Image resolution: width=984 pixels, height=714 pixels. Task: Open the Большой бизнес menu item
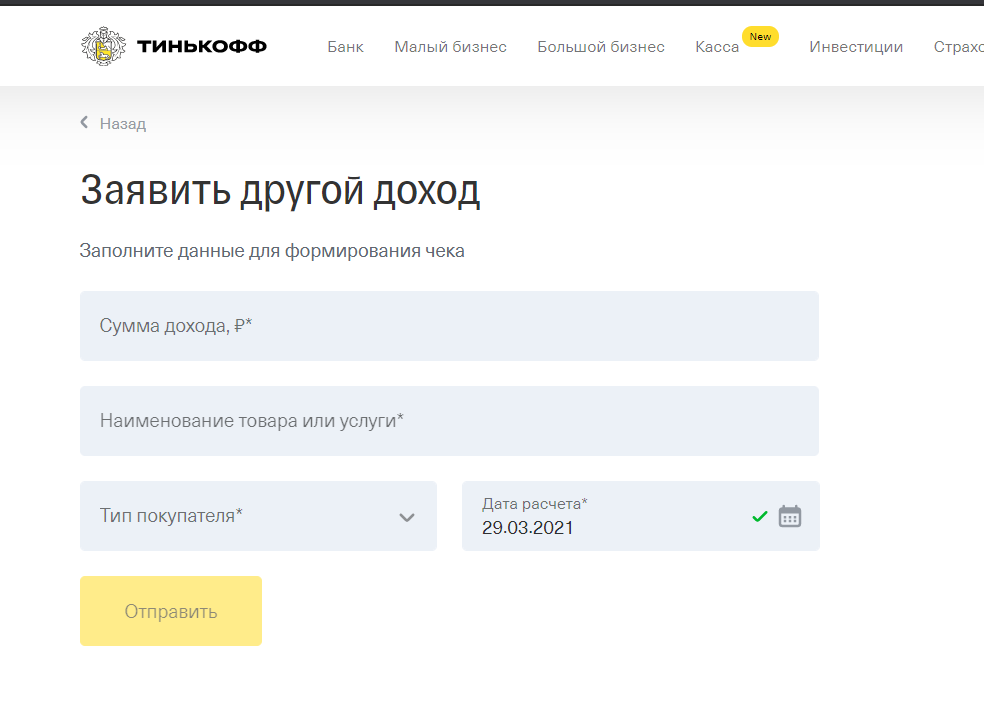click(601, 47)
